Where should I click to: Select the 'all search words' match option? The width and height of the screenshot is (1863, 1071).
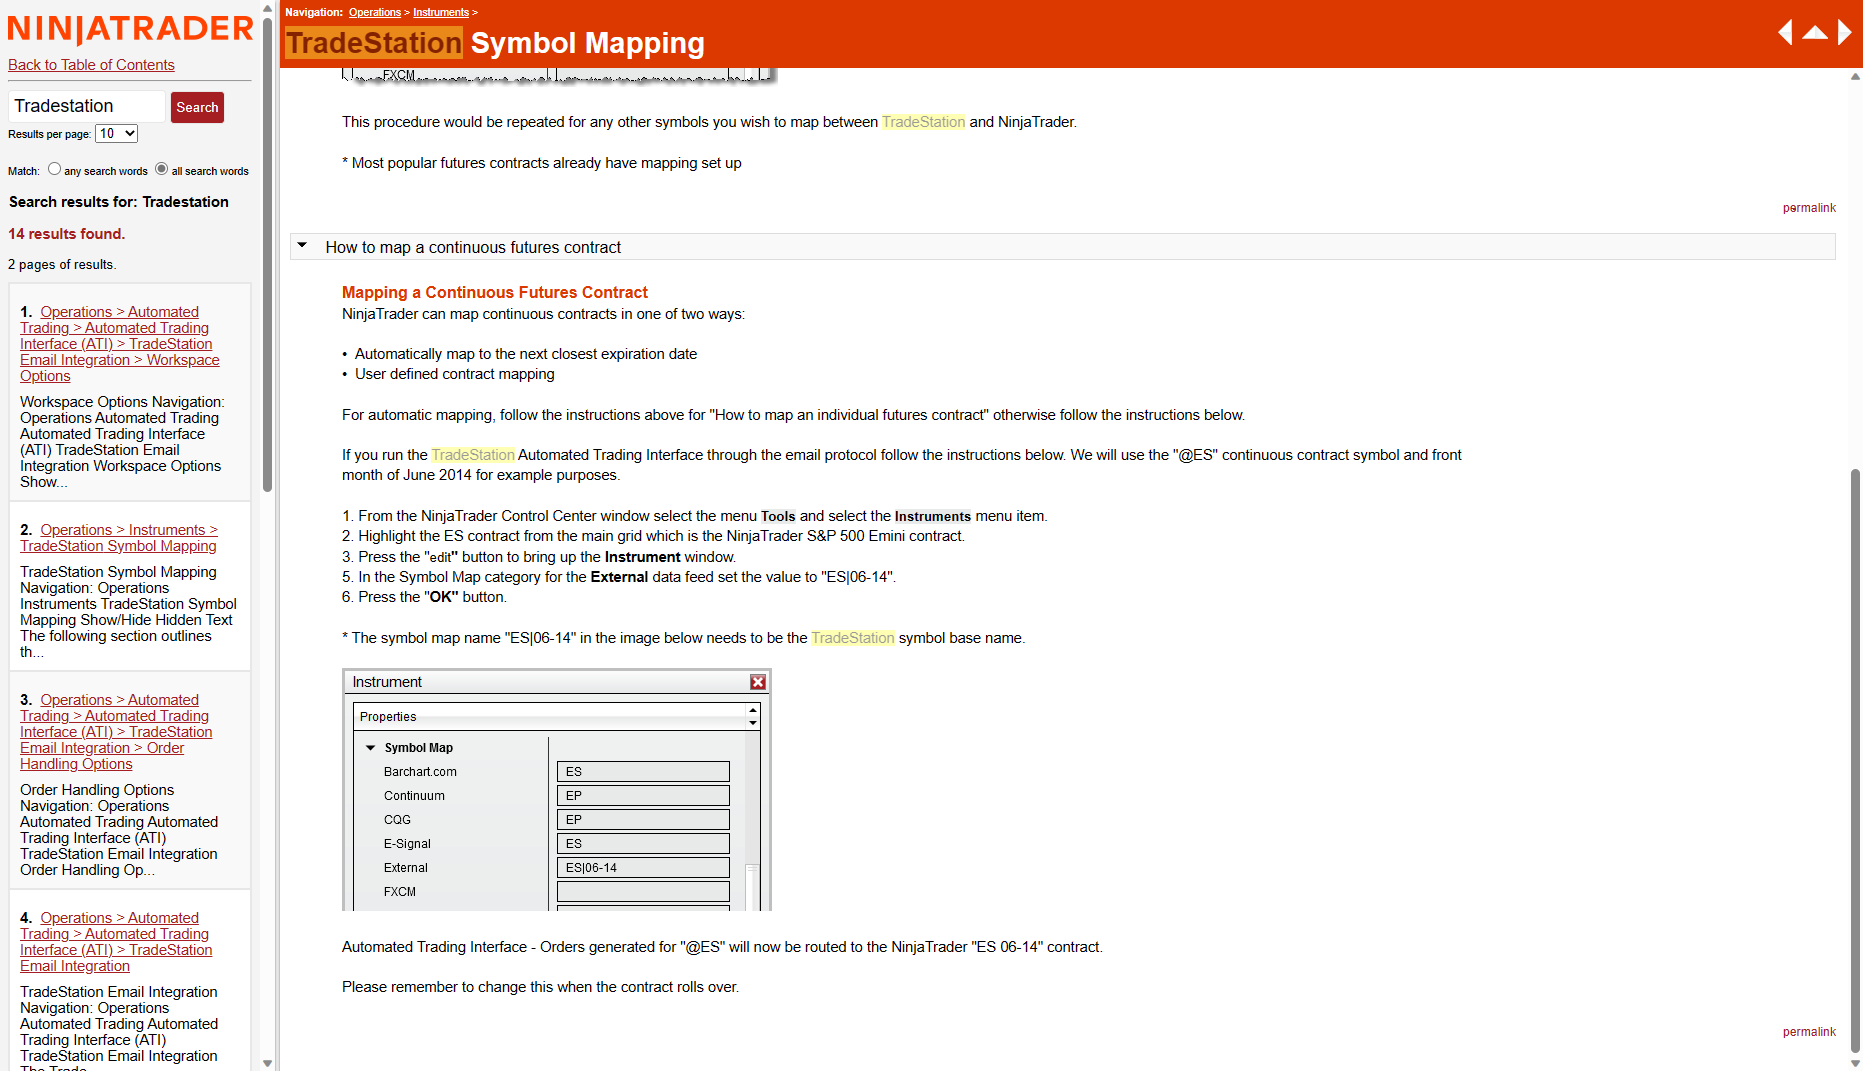tap(161, 169)
